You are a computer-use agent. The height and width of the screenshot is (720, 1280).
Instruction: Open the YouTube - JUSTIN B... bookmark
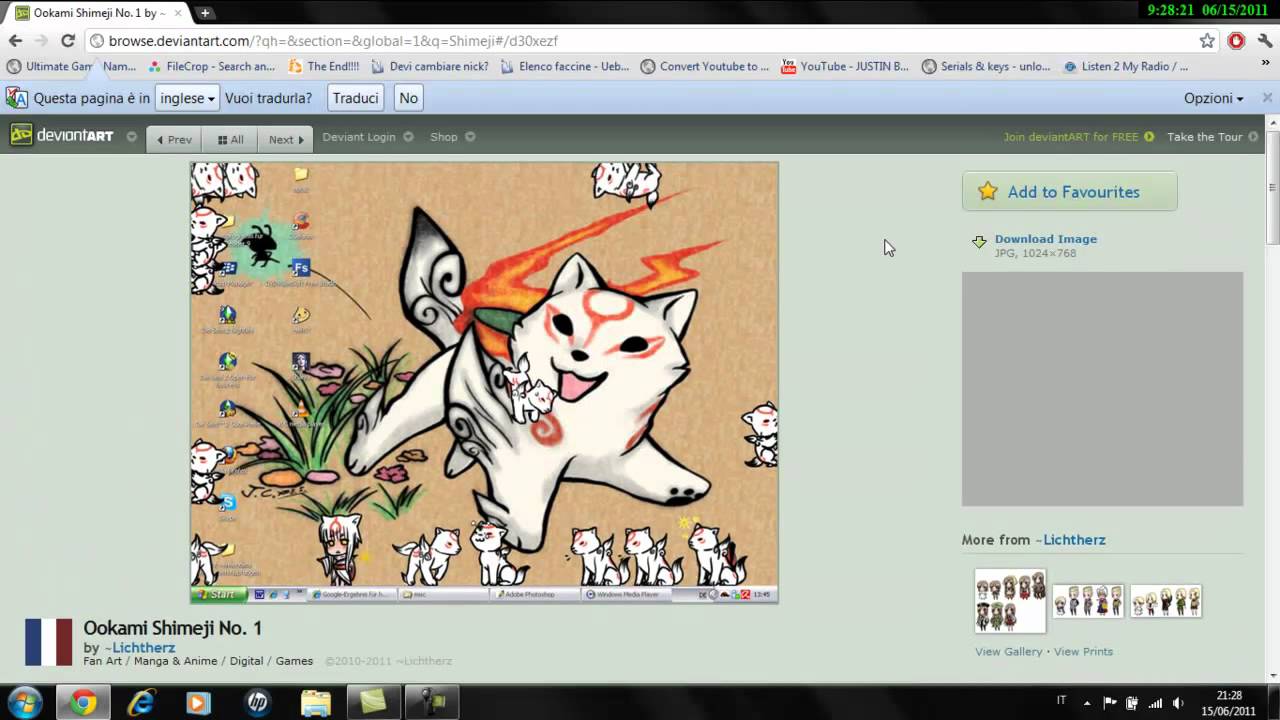click(x=845, y=66)
